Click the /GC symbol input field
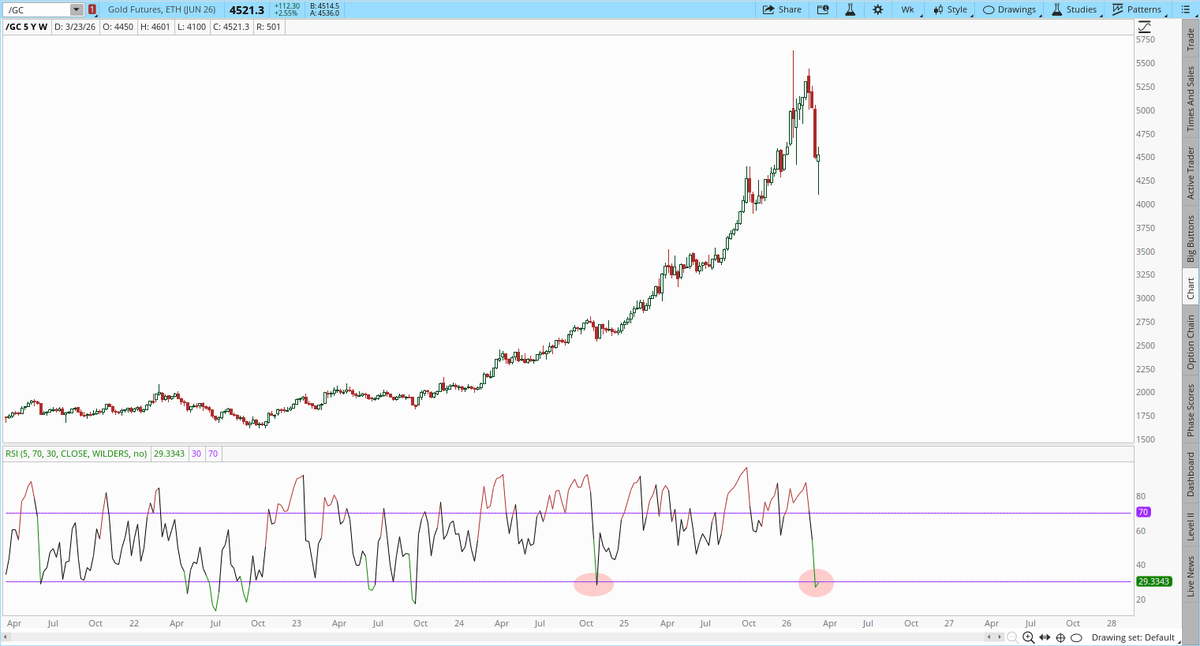The image size is (1200, 646). pos(37,10)
